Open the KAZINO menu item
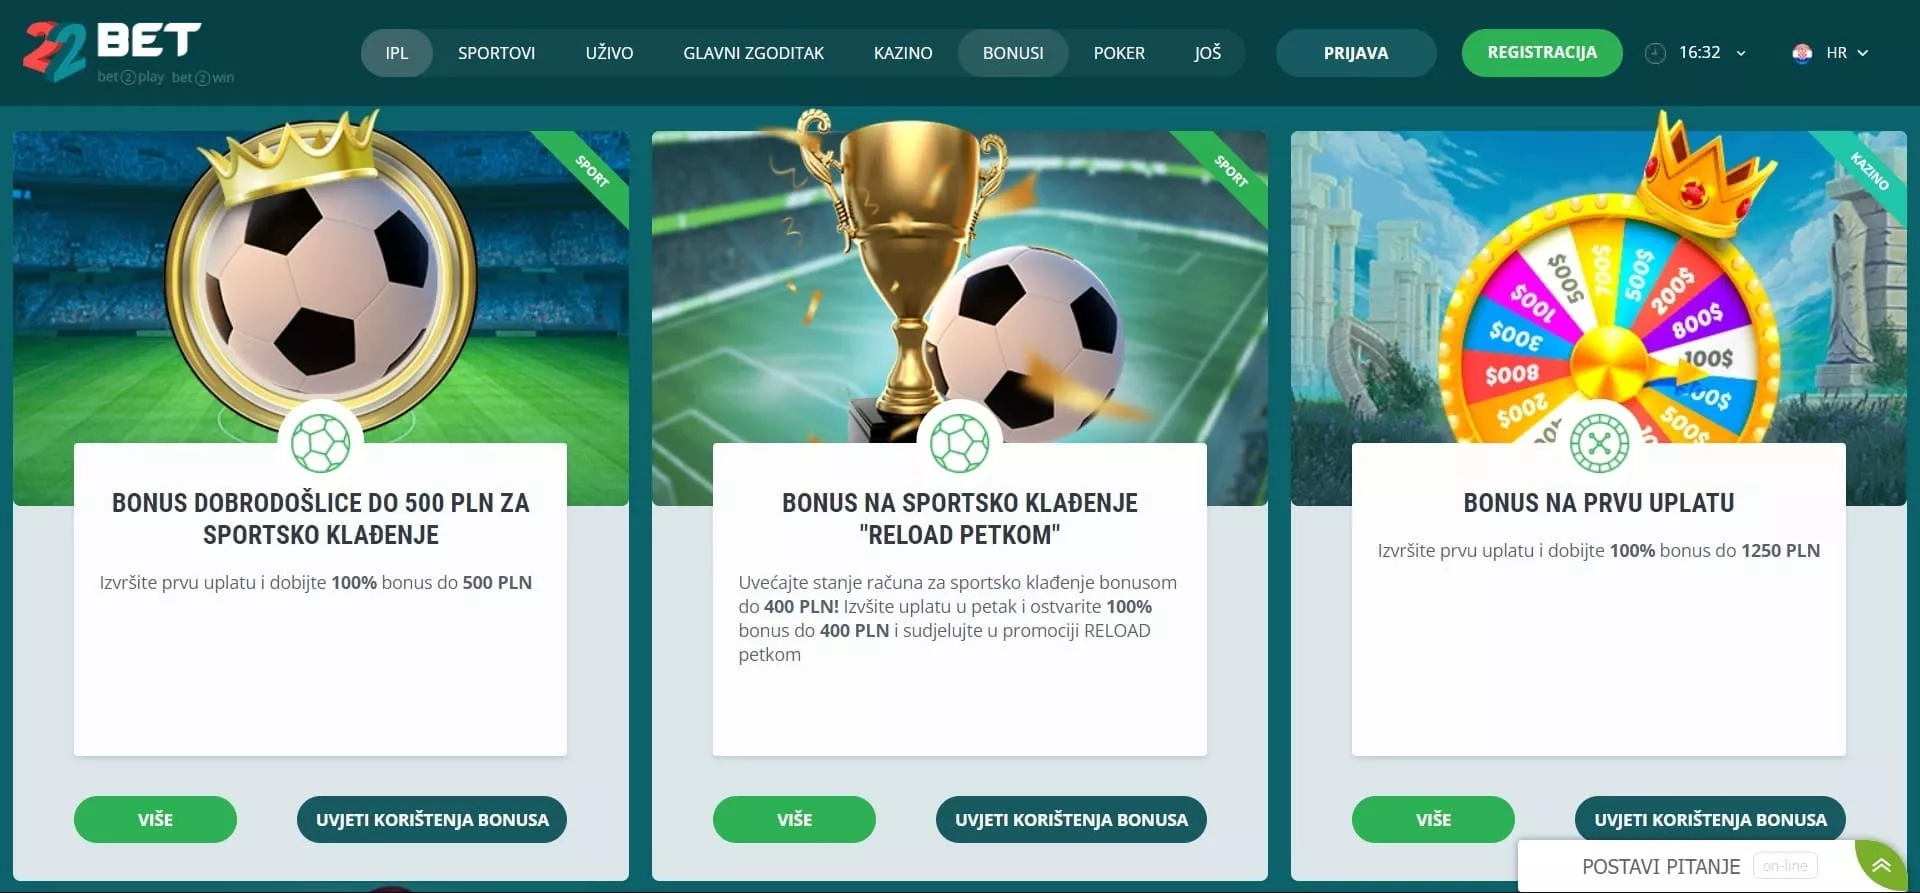 point(903,53)
